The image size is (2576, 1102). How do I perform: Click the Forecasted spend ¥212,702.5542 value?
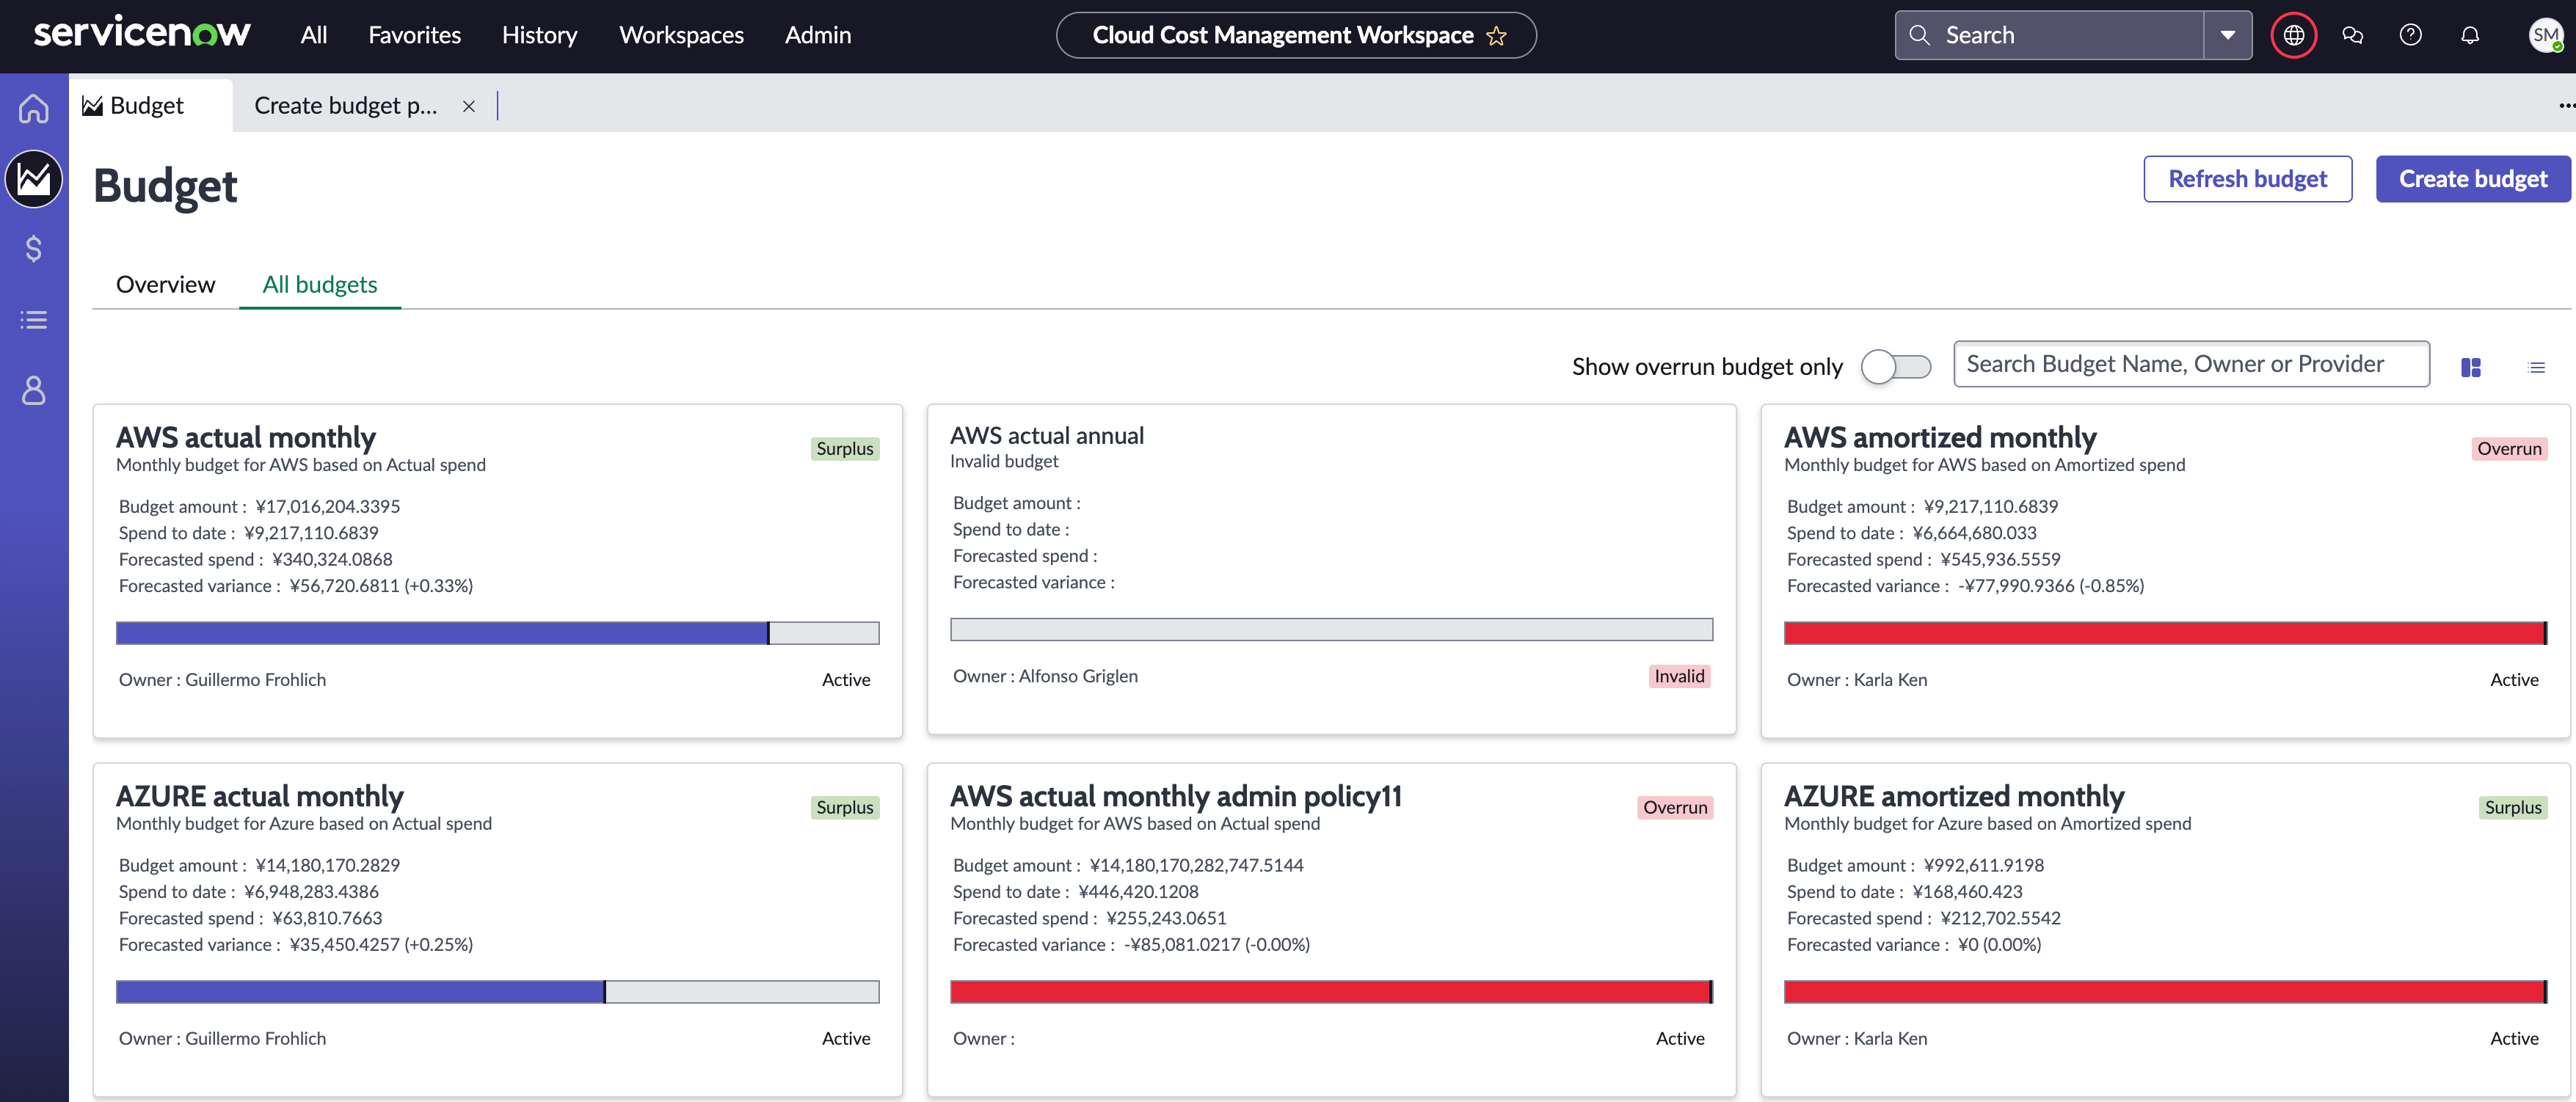click(2001, 919)
